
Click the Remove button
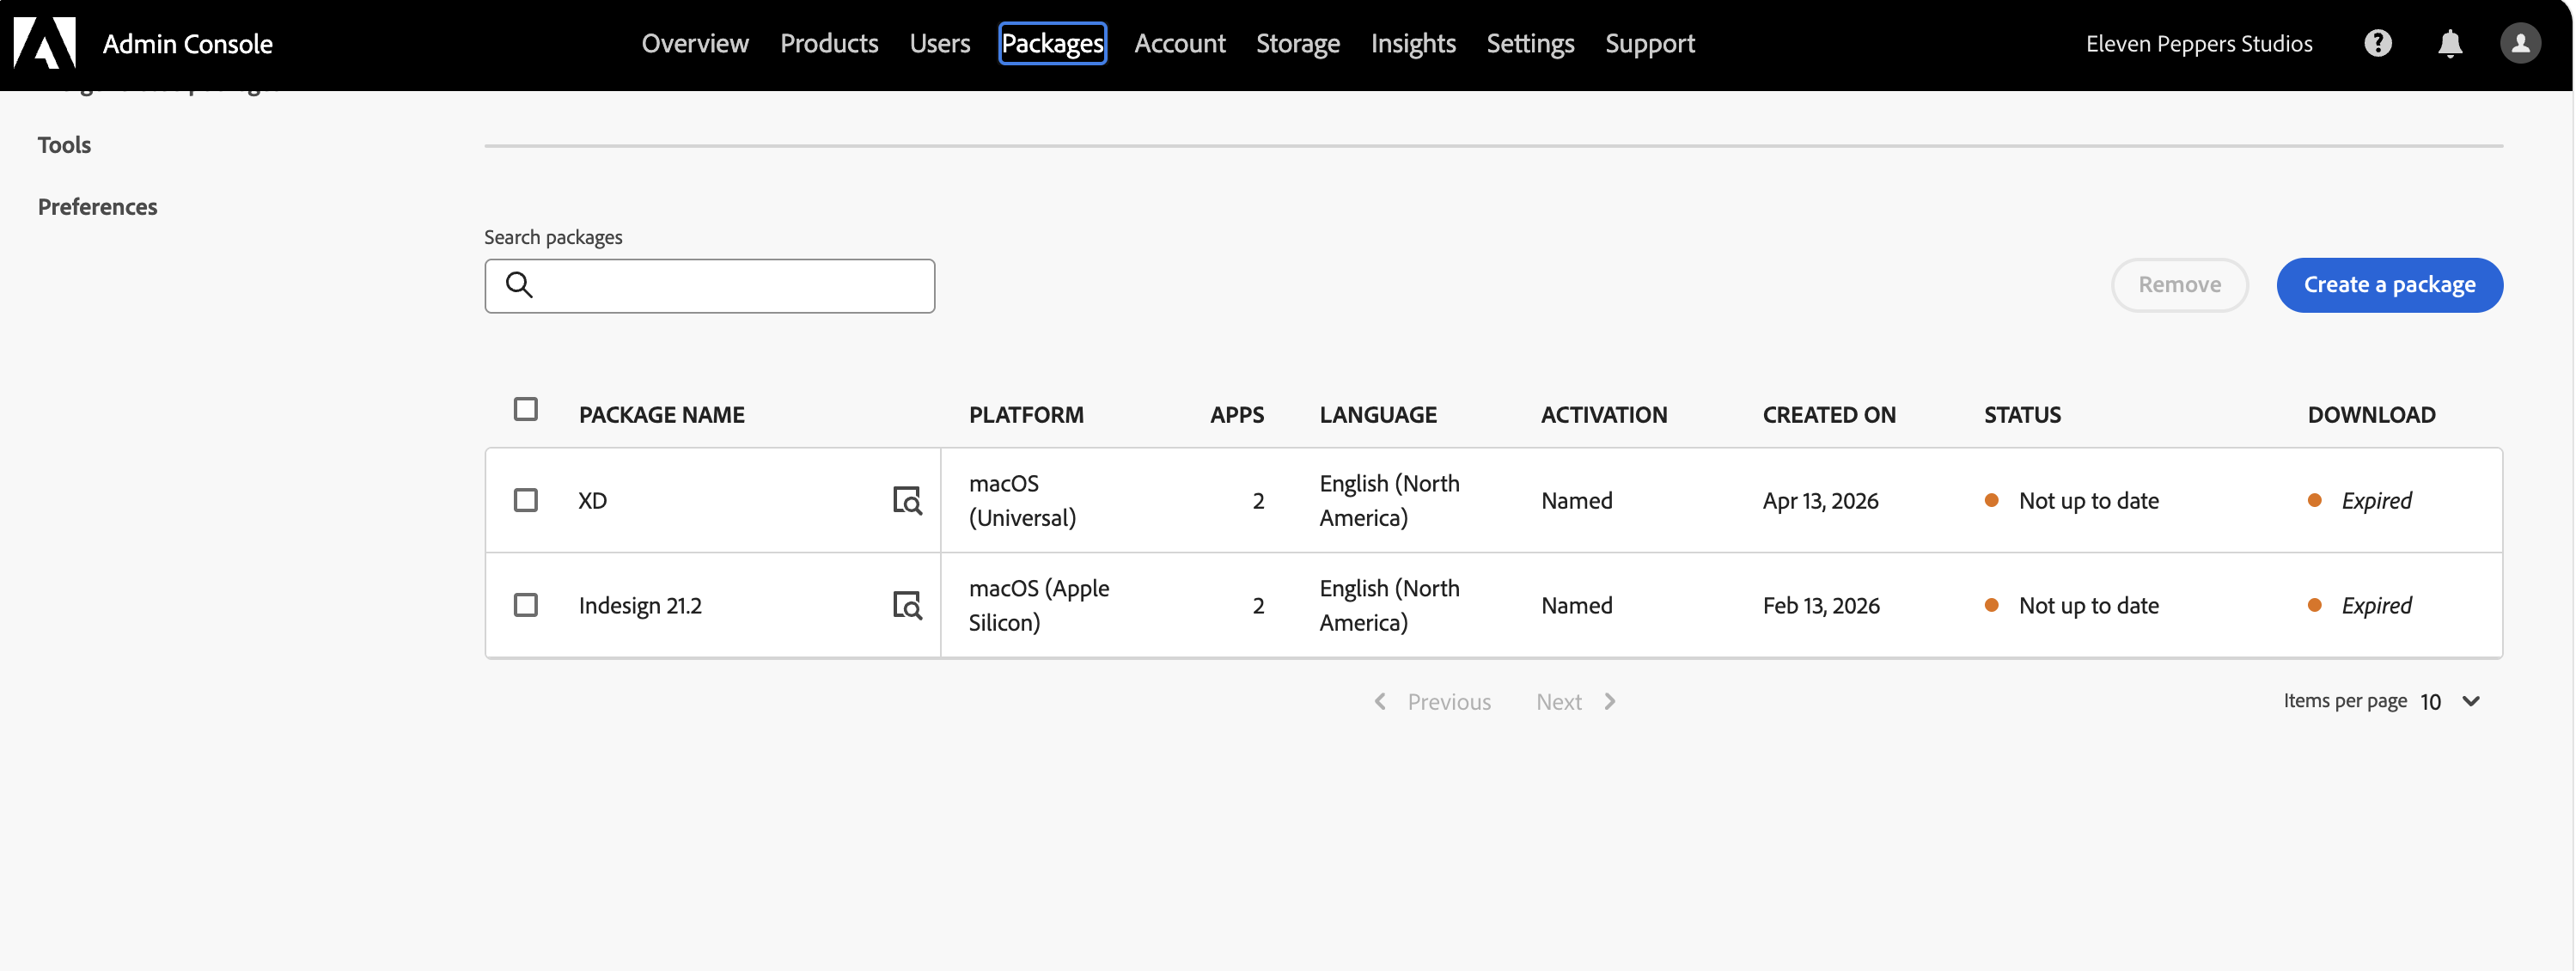point(2179,285)
